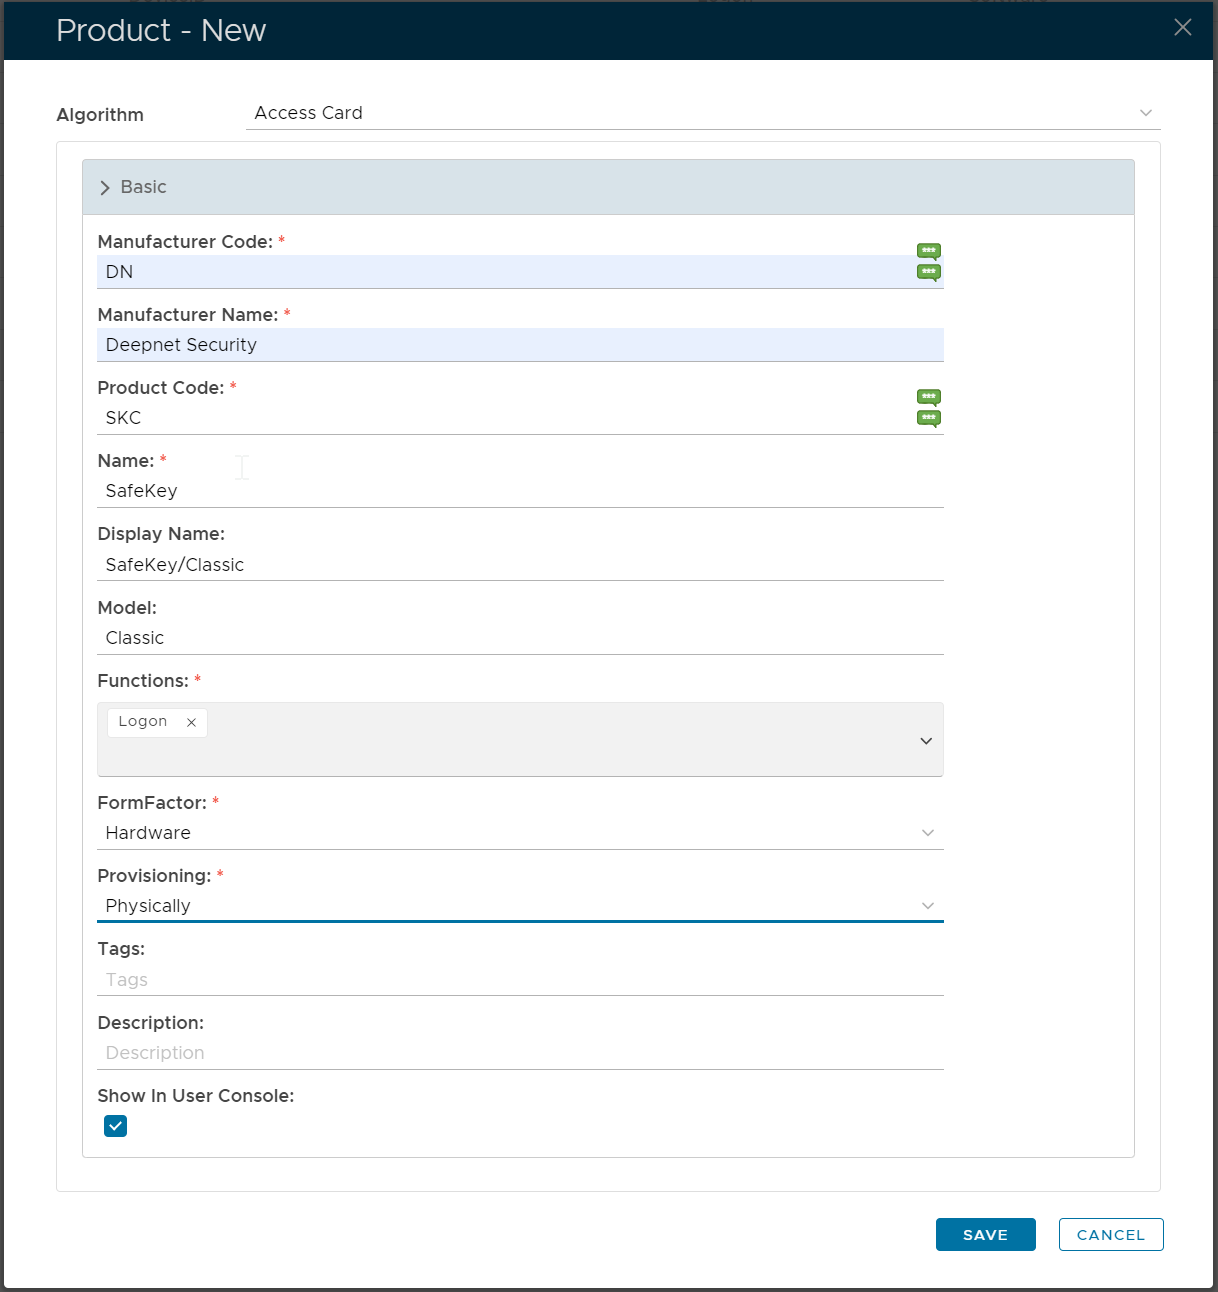This screenshot has height=1292, width=1218.
Task: Remove the Logon tag from Functions
Action: pyautogui.click(x=191, y=722)
